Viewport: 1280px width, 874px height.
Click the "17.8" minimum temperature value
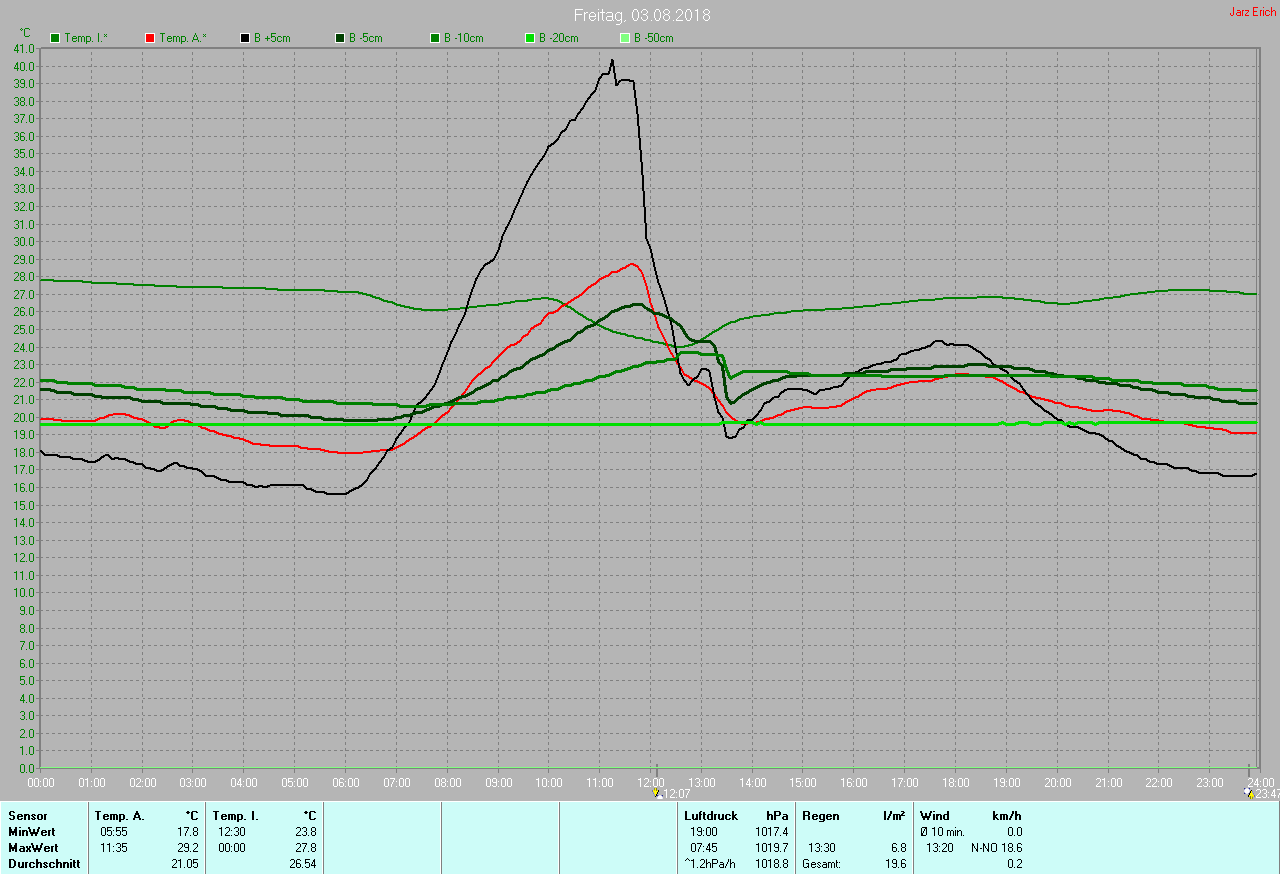(188, 832)
